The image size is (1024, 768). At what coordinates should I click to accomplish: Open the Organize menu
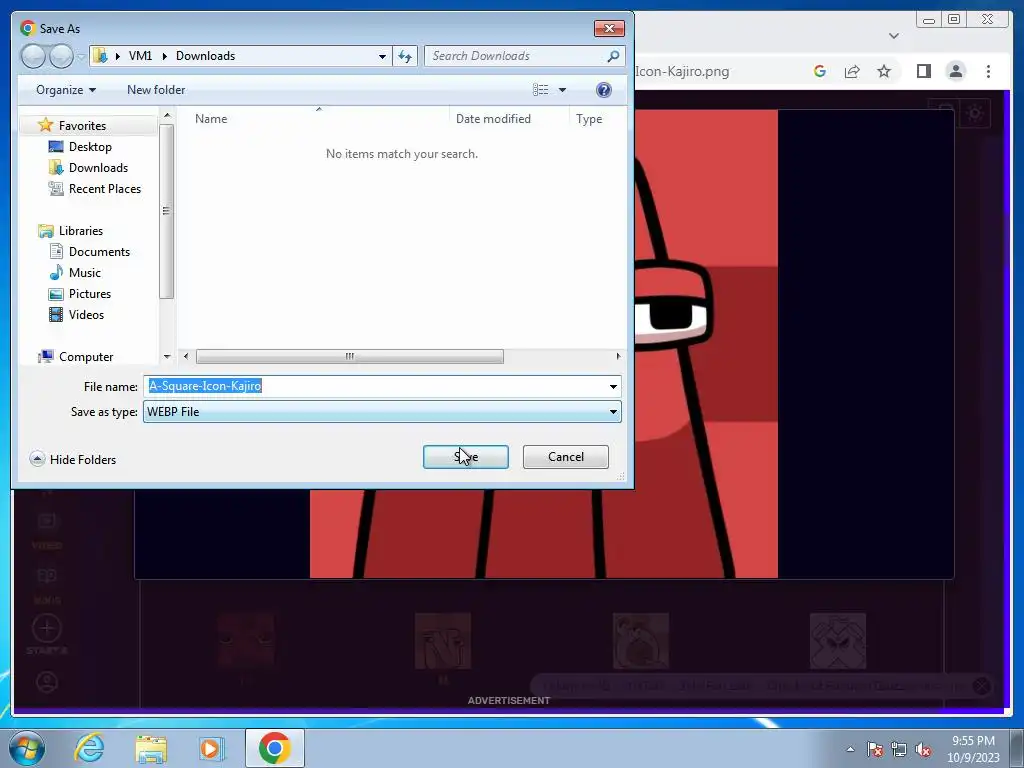65,89
